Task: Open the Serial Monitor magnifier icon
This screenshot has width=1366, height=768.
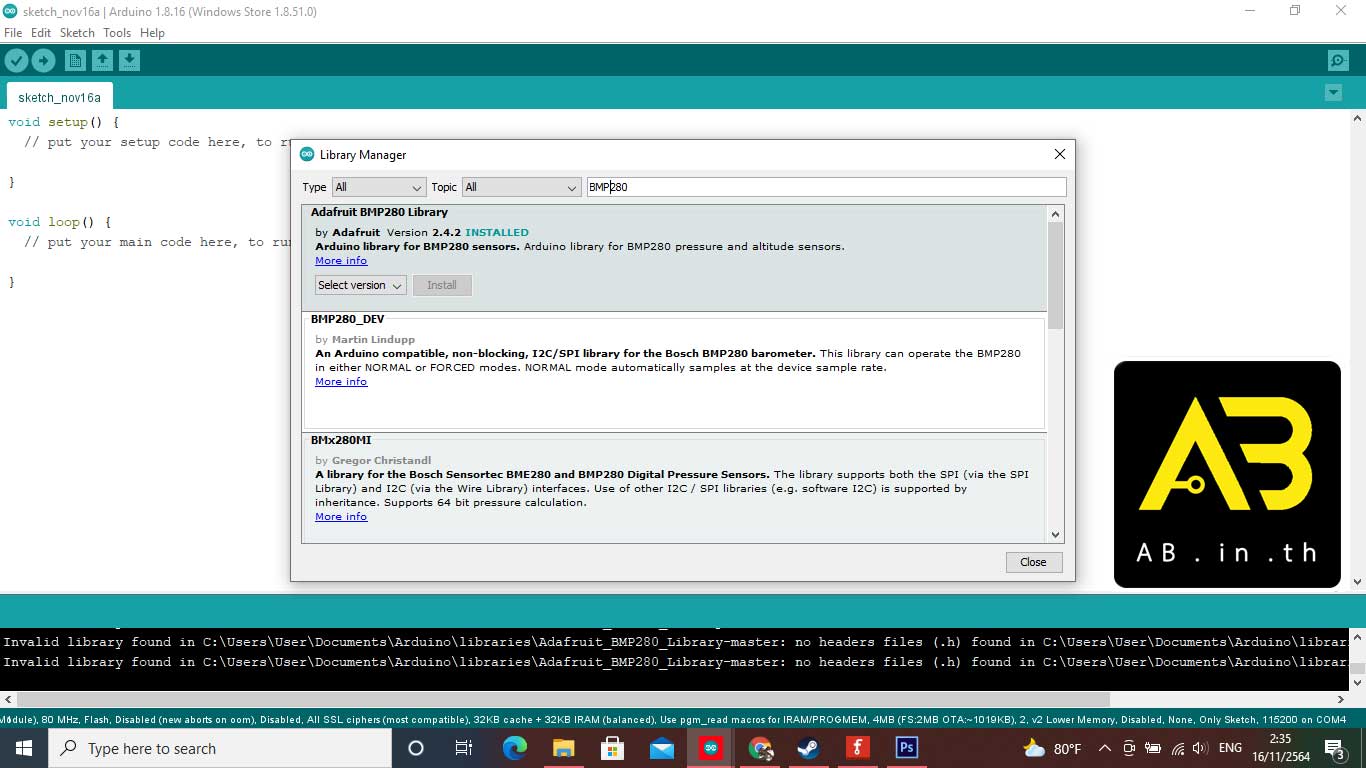Action: (x=1338, y=61)
